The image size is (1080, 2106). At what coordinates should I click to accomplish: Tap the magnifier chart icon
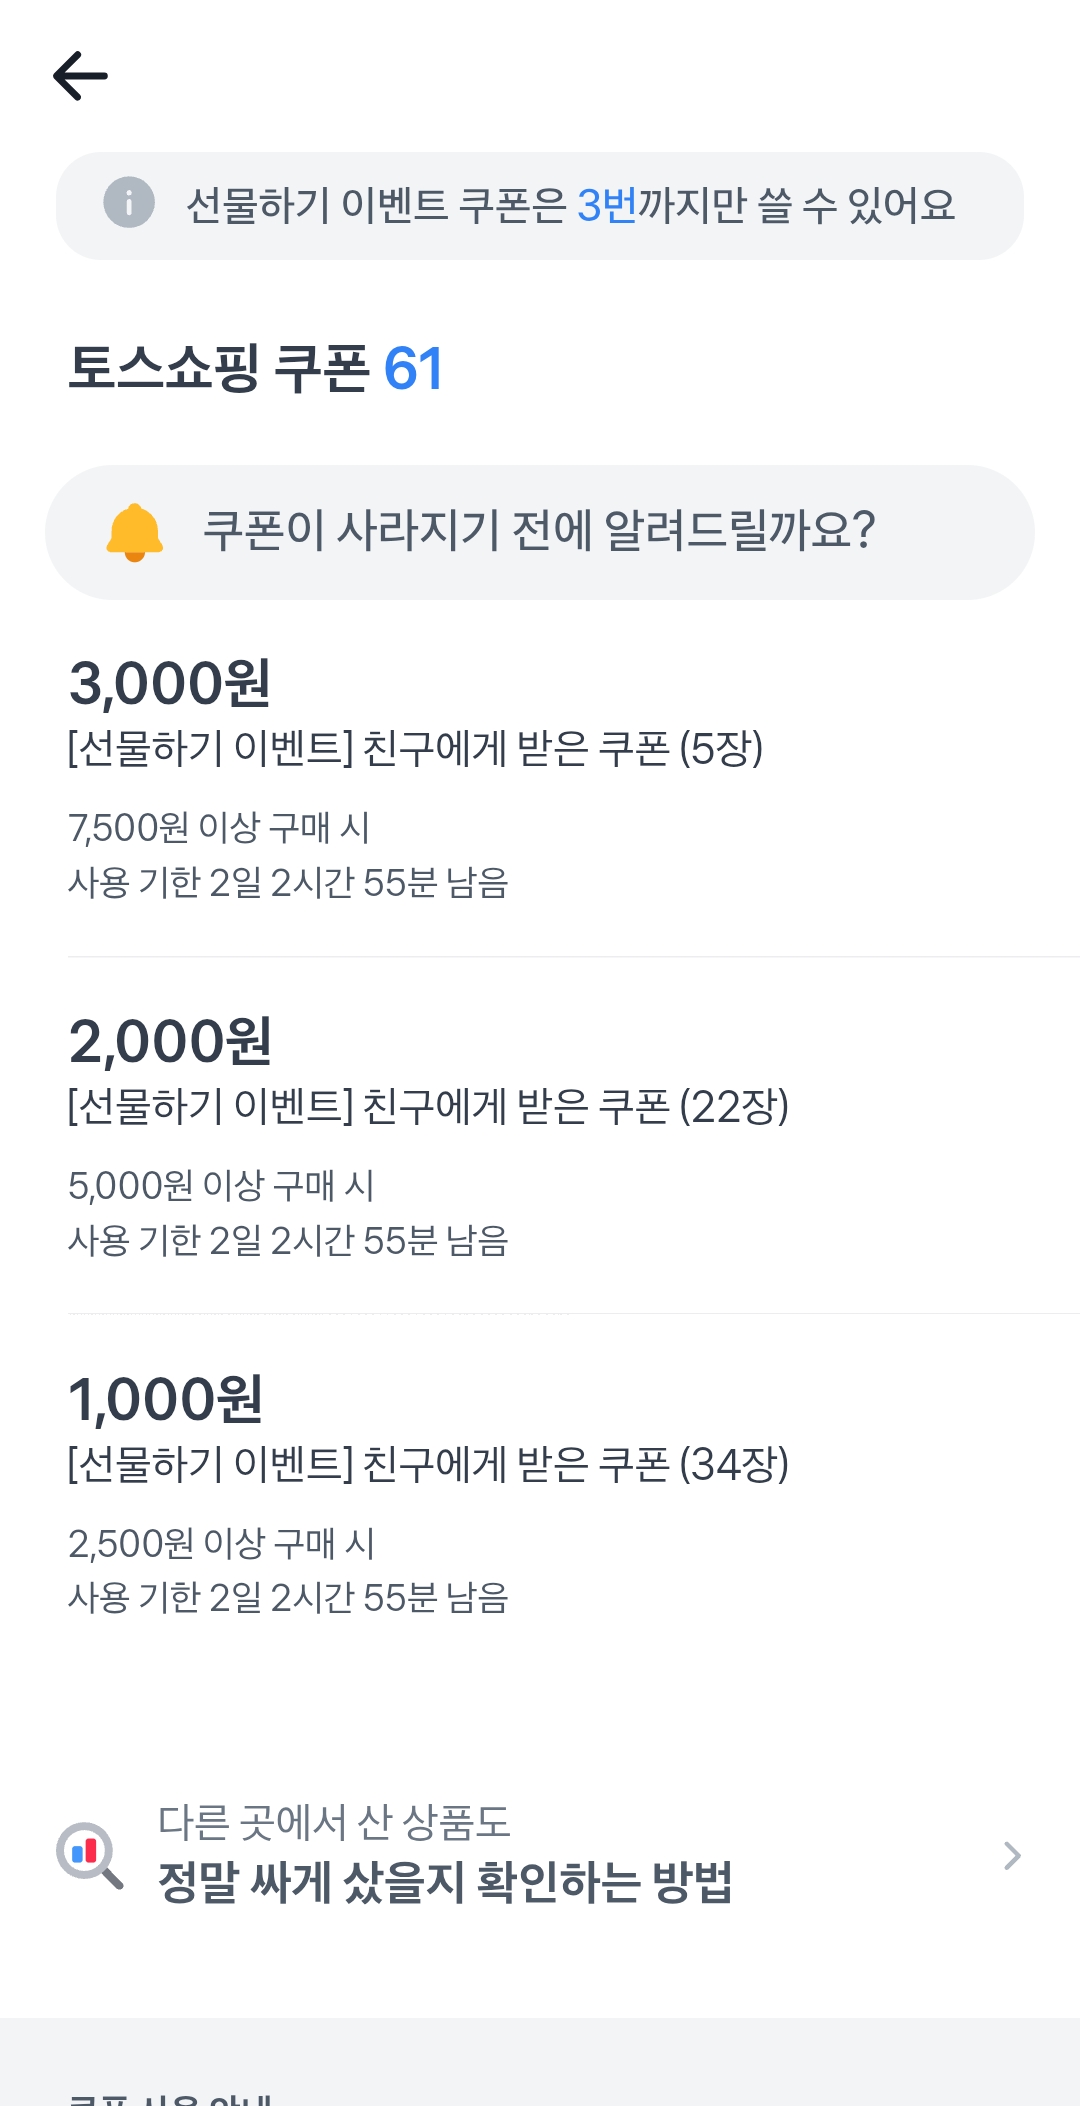(x=89, y=1855)
